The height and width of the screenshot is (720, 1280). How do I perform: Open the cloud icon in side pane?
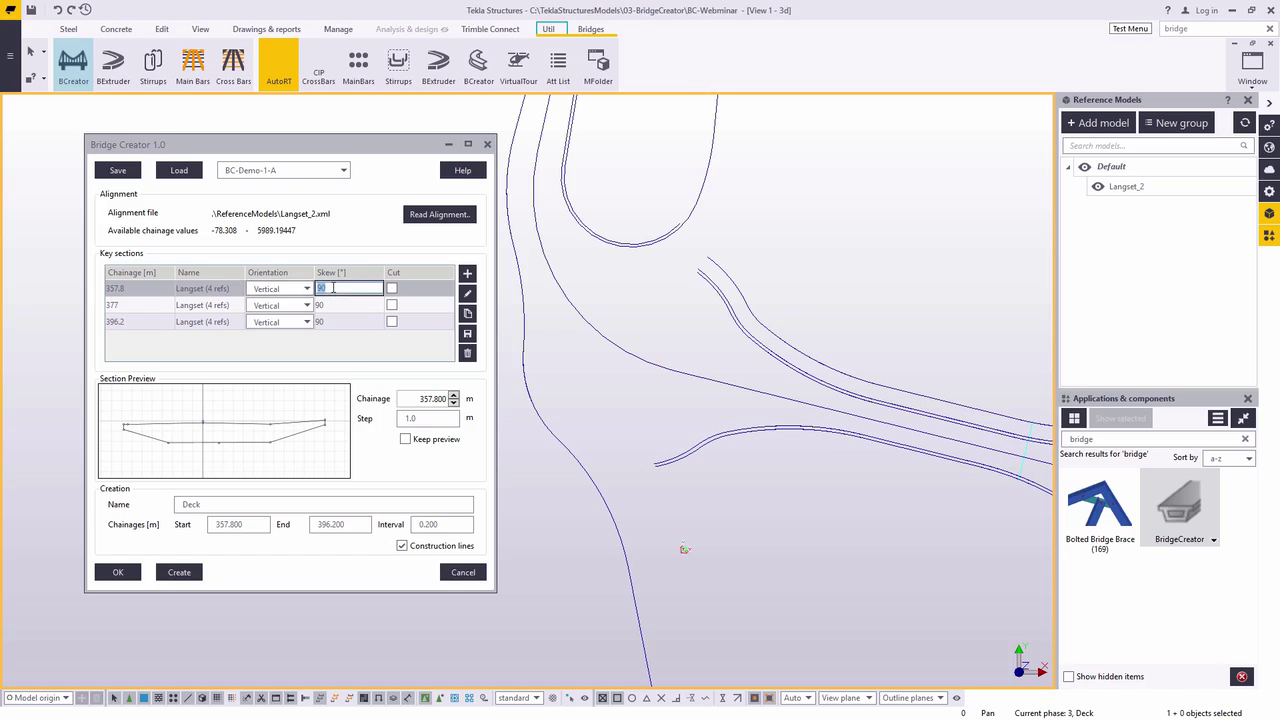(x=1270, y=169)
